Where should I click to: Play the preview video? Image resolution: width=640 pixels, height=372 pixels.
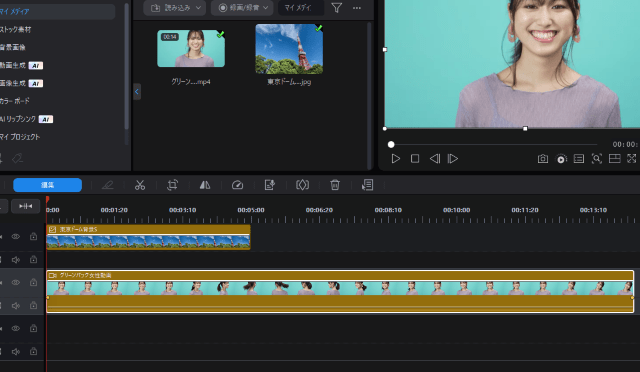pyautogui.click(x=396, y=159)
